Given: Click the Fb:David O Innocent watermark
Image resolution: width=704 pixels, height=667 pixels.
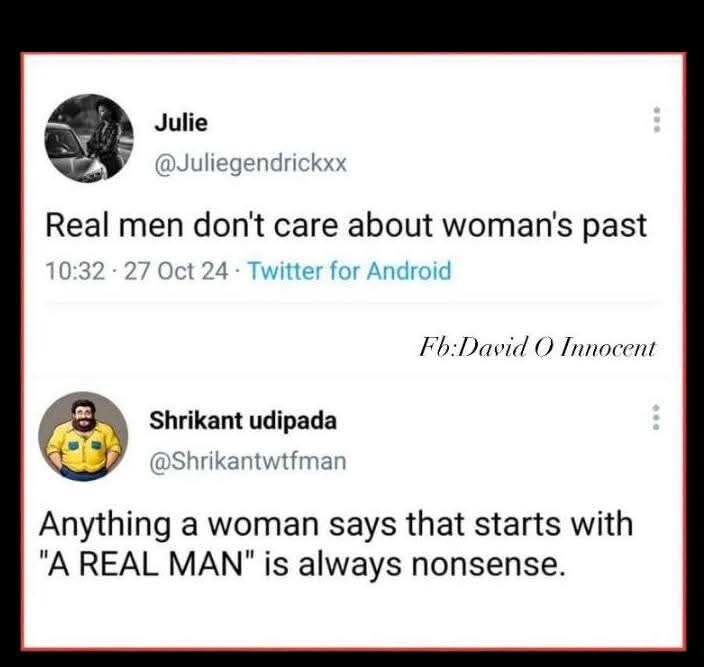Looking at the screenshot, I should tap(537, 348).
